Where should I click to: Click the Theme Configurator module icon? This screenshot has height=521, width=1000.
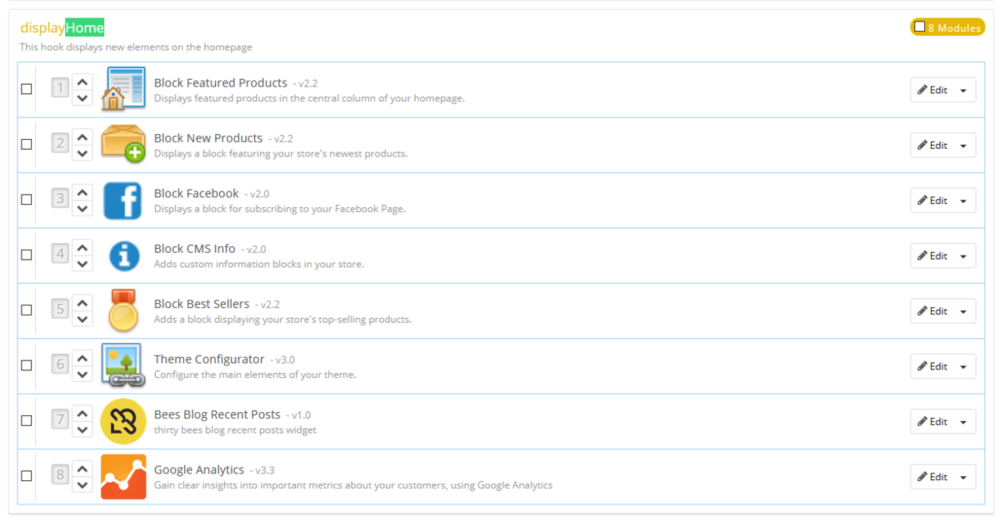124,366
